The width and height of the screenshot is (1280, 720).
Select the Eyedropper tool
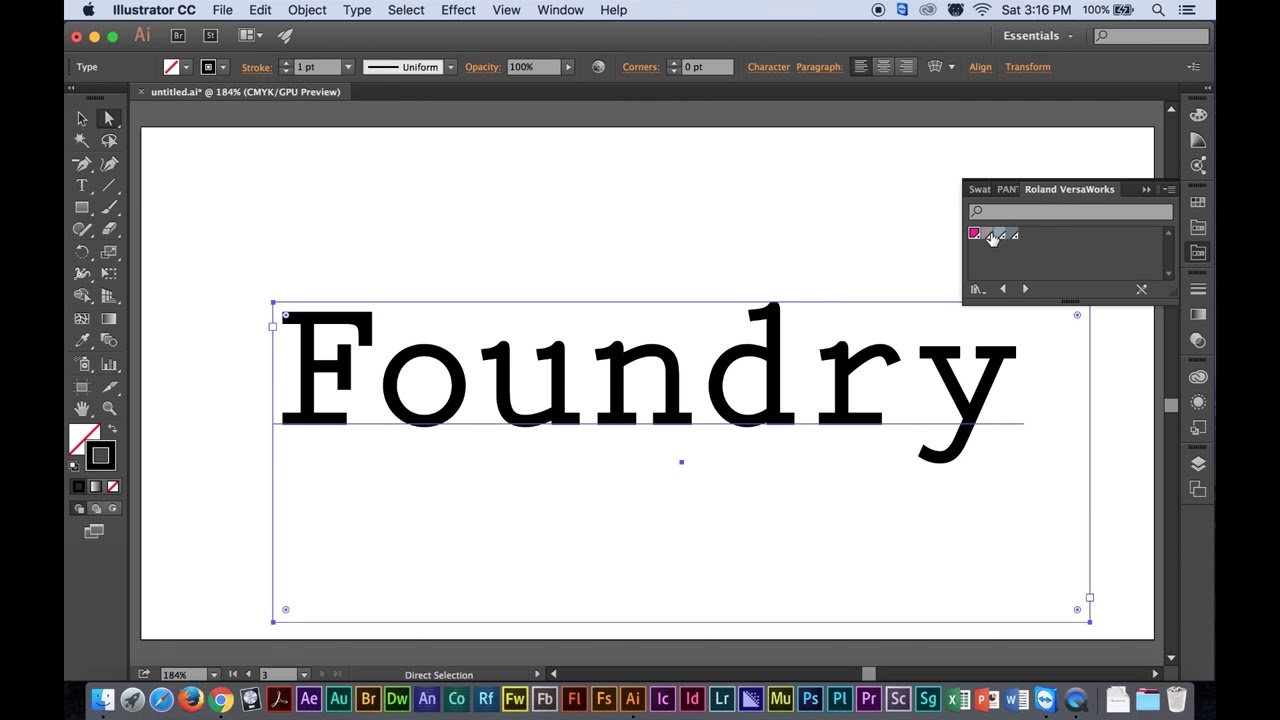point(82,341)
